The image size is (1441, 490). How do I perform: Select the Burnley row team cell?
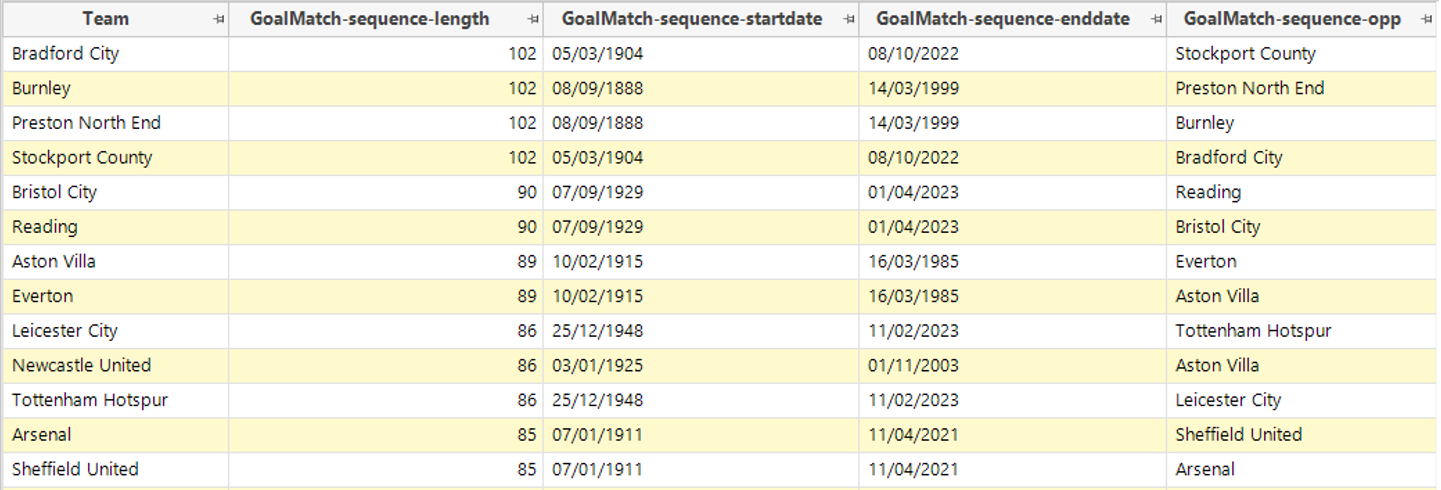click(41, 88)
